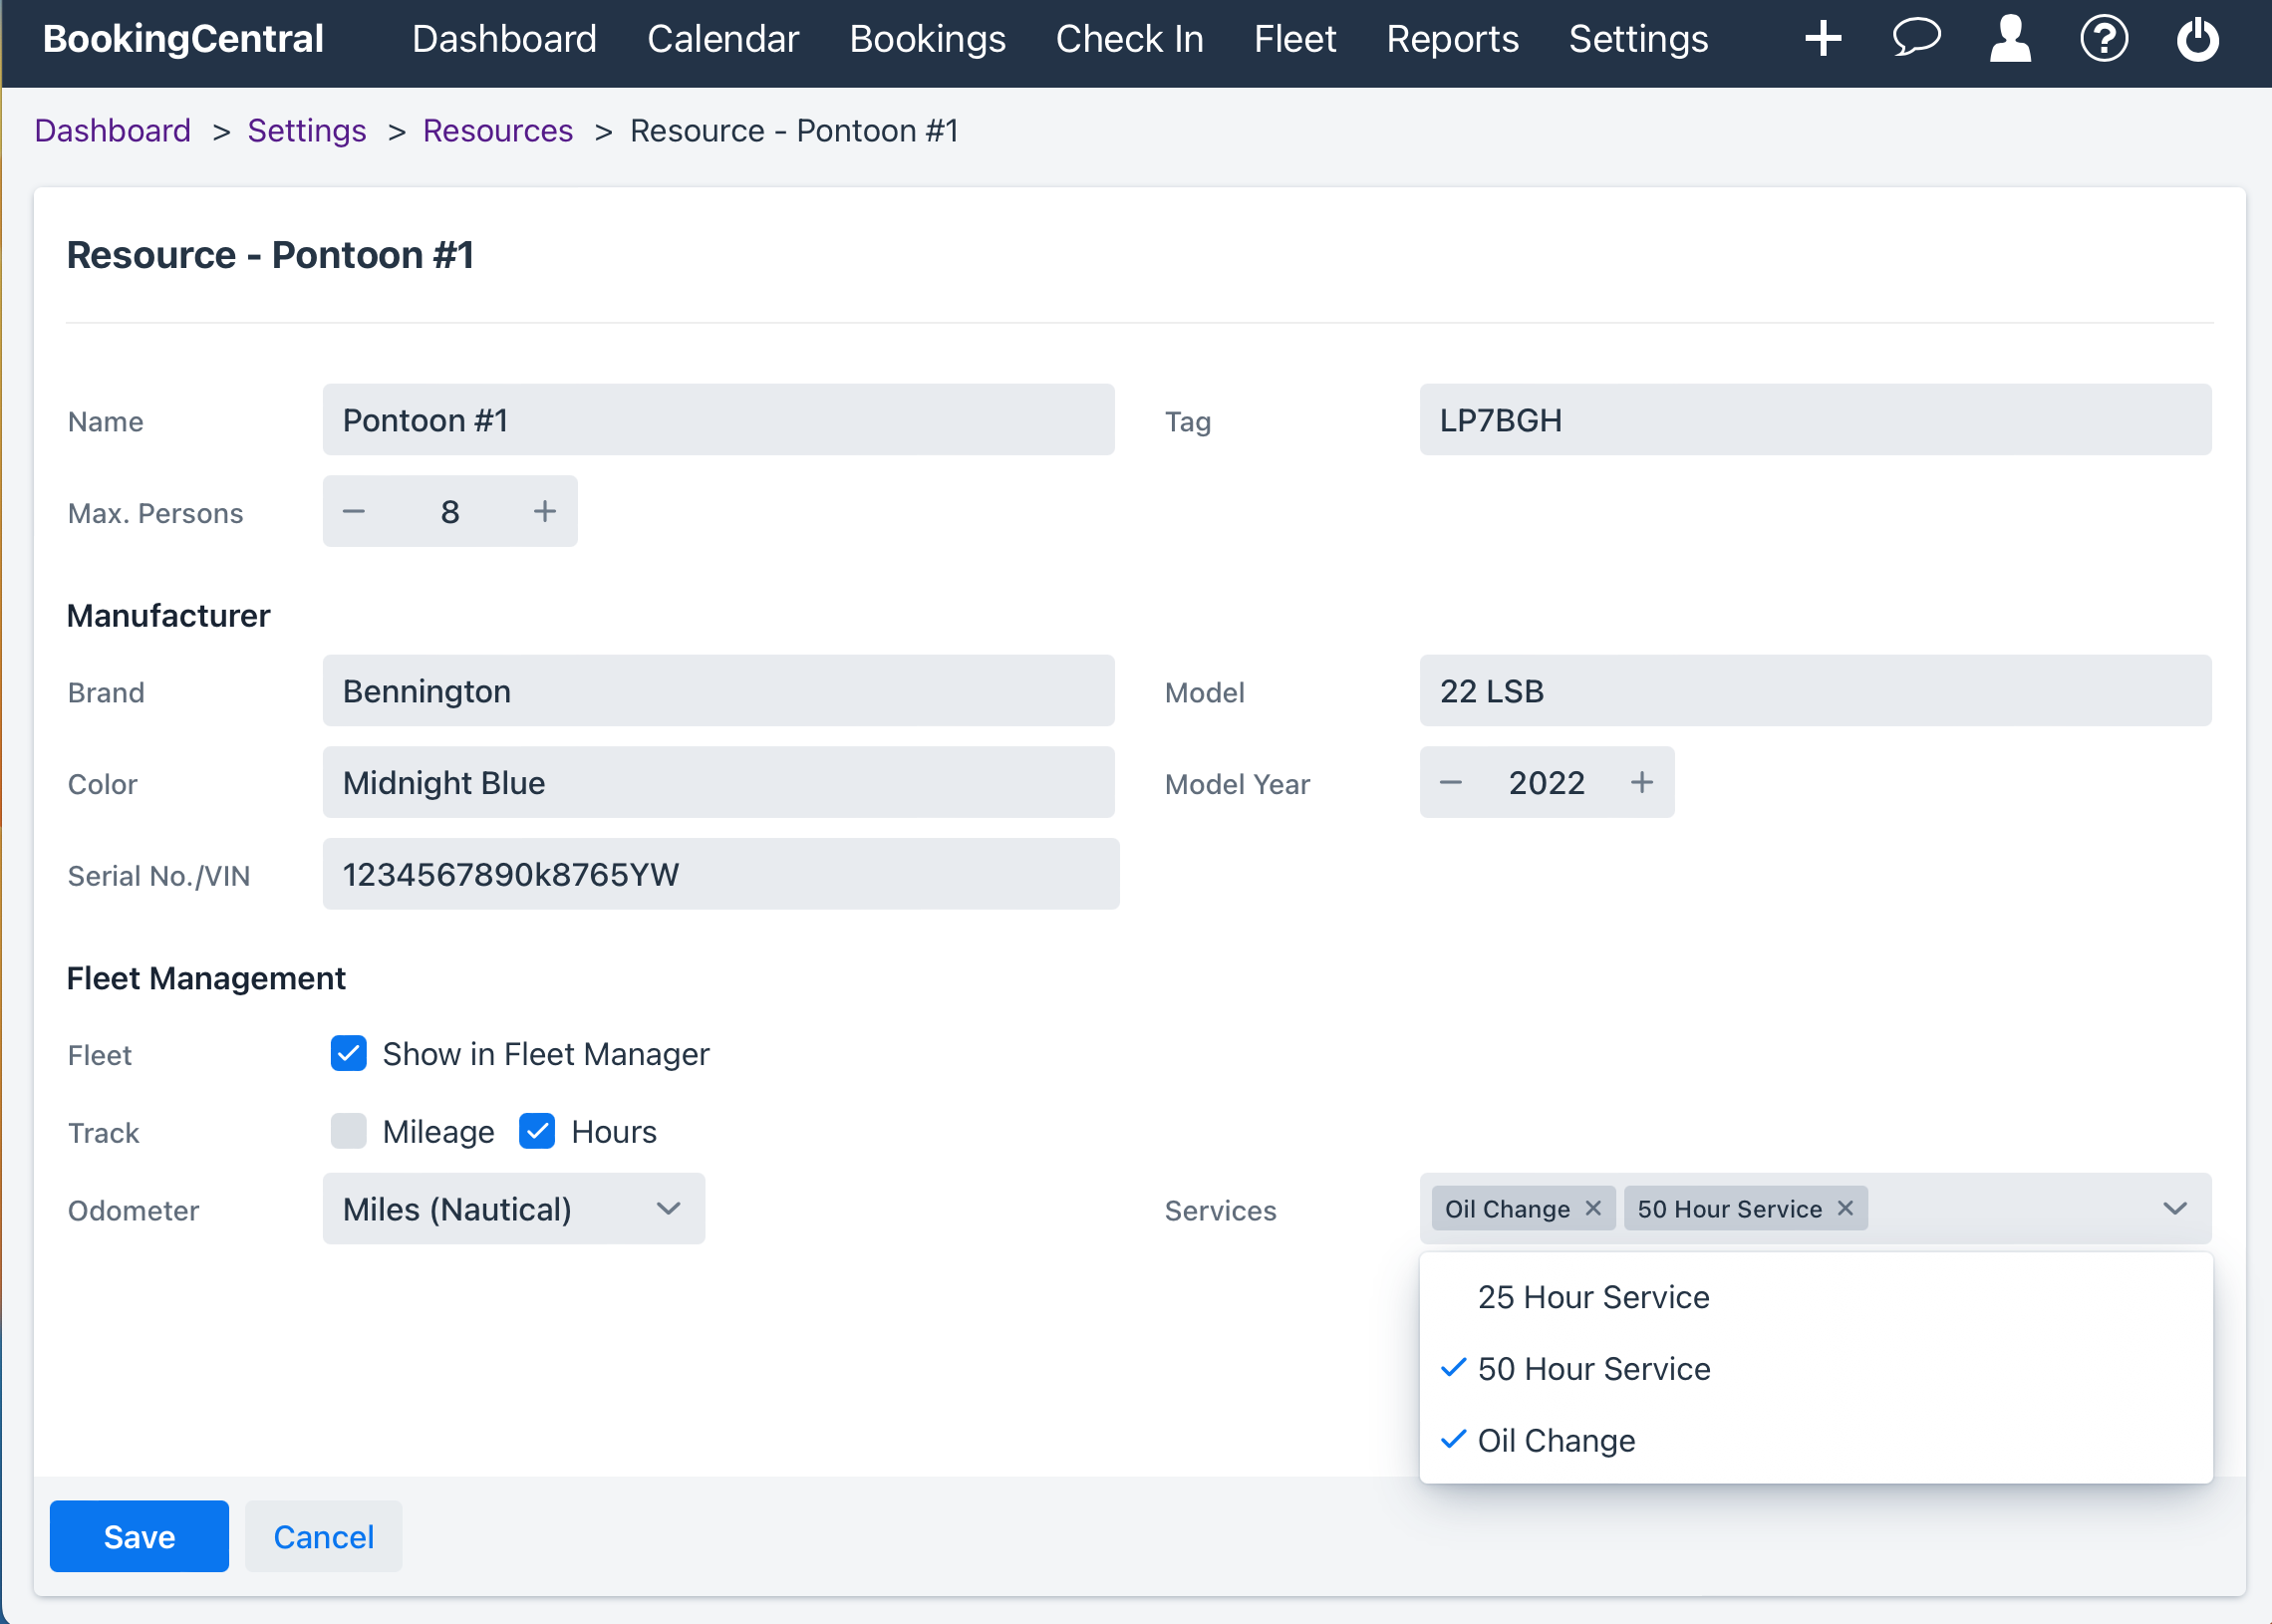Click the plus add-new icon in top bar
2272x1624 pixels.
(1823, 39)
